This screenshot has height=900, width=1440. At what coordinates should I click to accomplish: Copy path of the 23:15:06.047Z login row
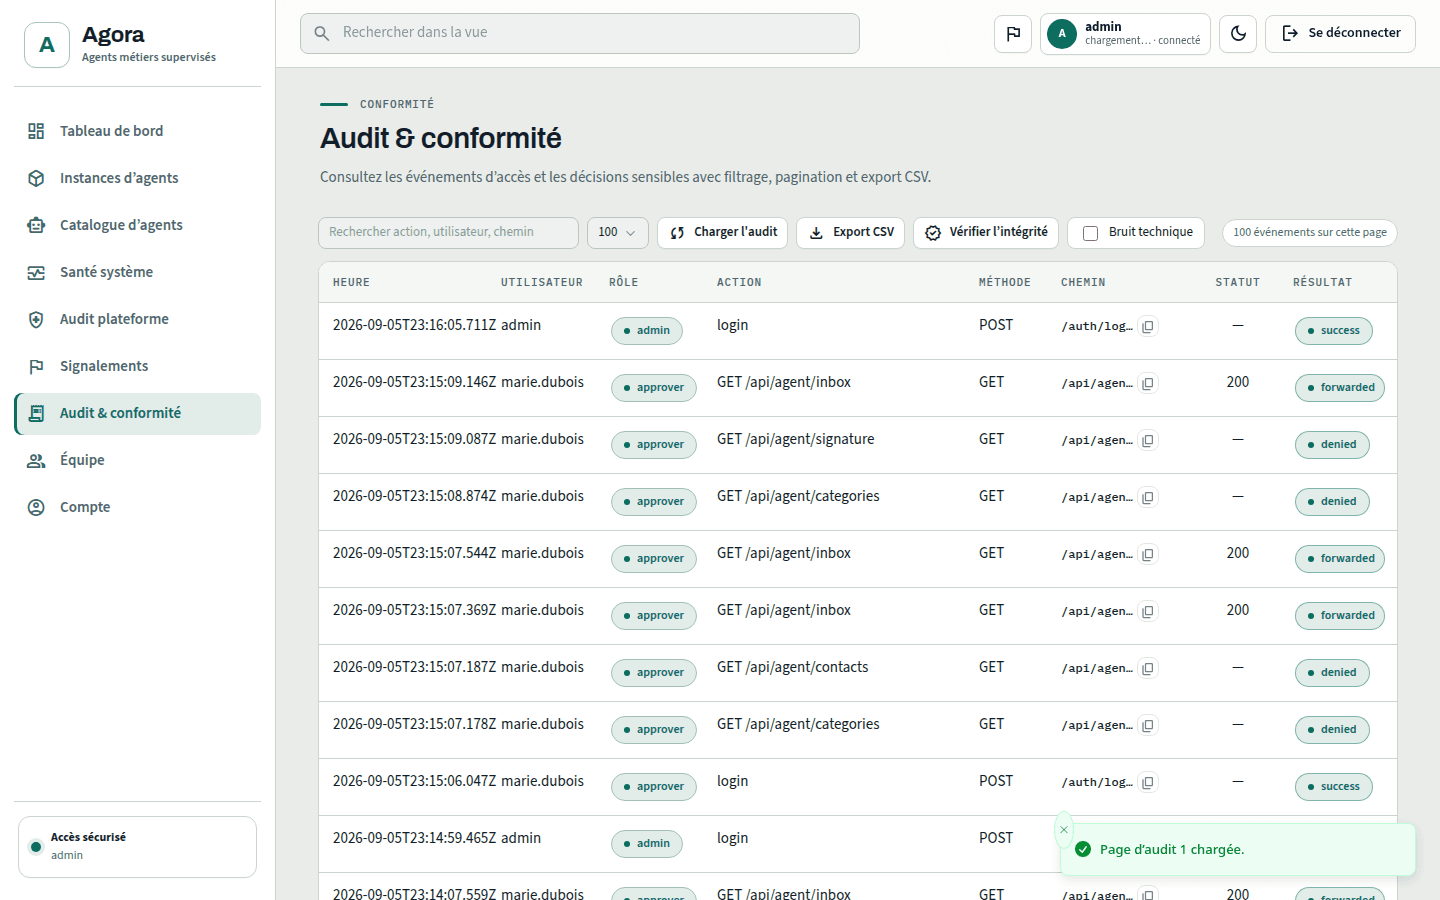[1148, 783]
